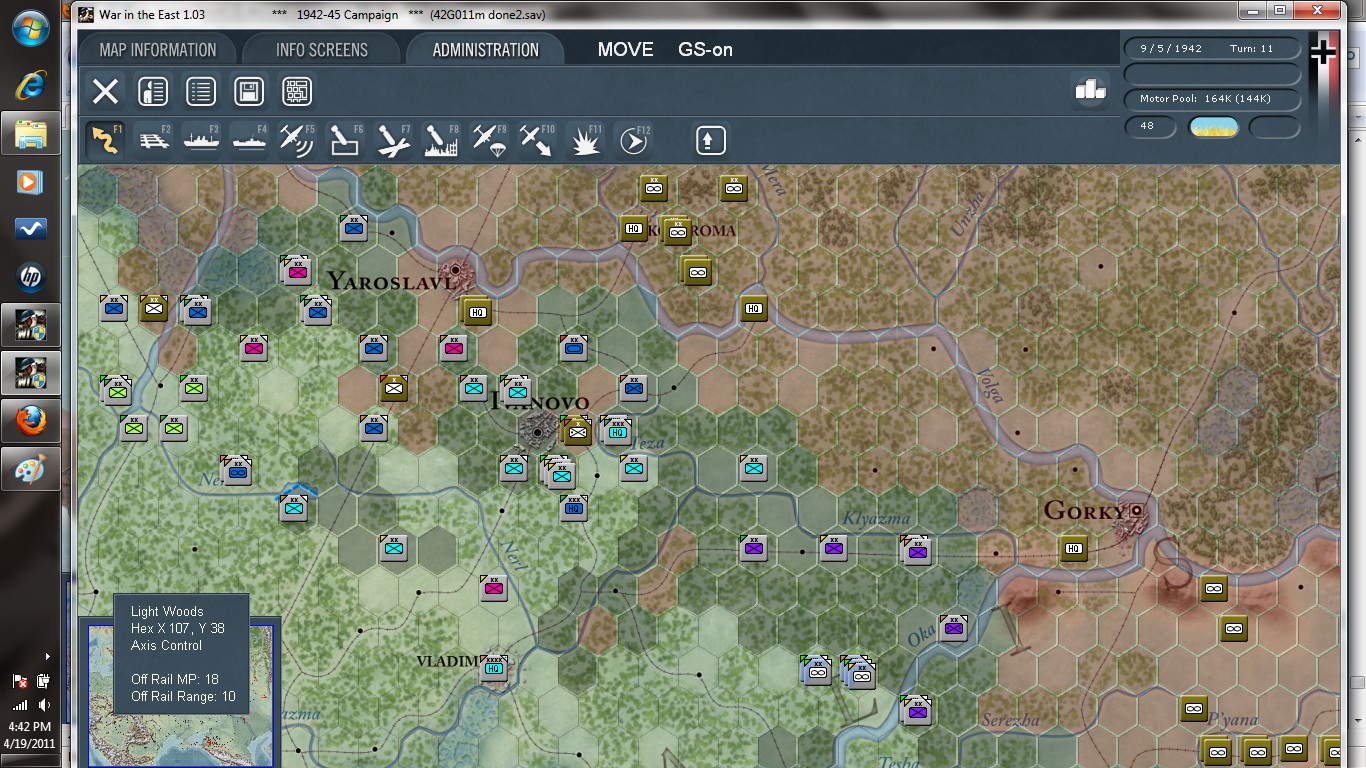
Task: Select the Ivanovo city hex
Action: (x=537, y=432)
